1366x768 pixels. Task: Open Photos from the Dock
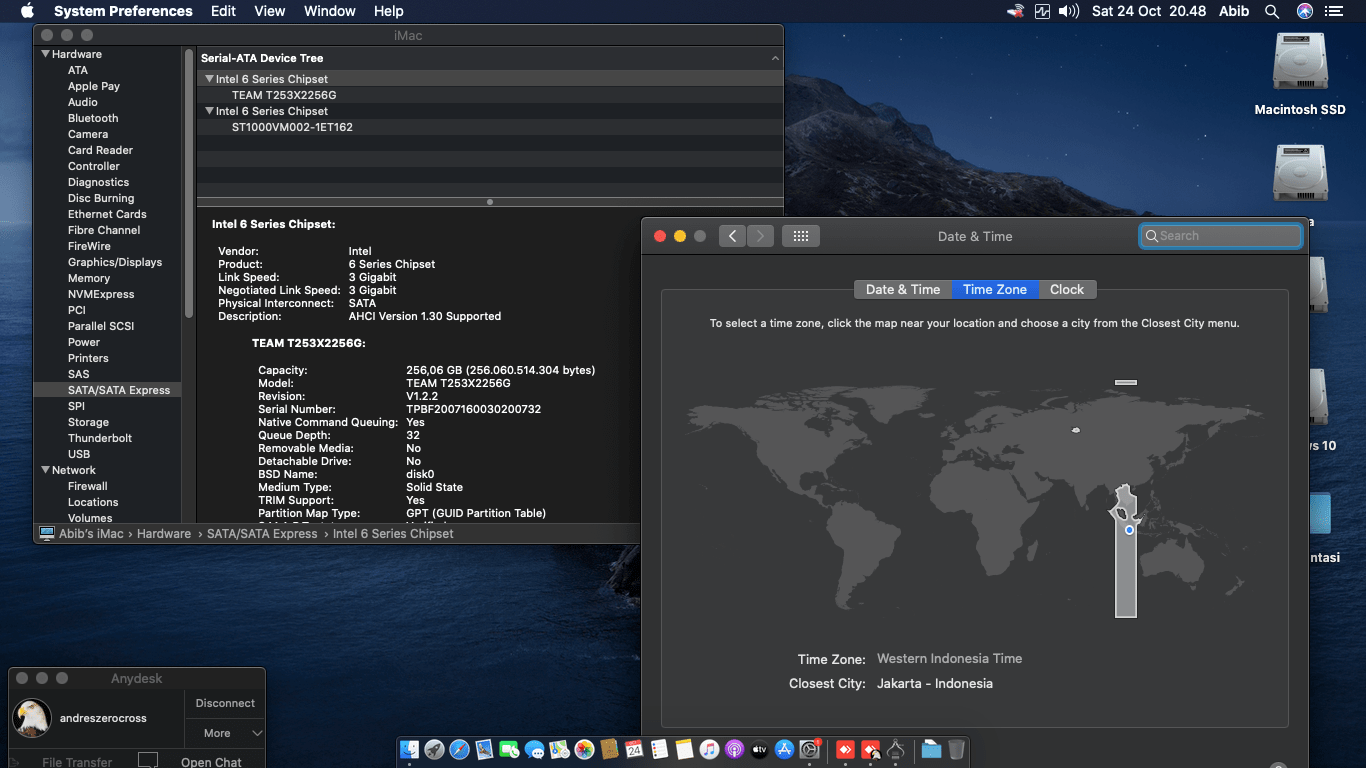(584, 749)
